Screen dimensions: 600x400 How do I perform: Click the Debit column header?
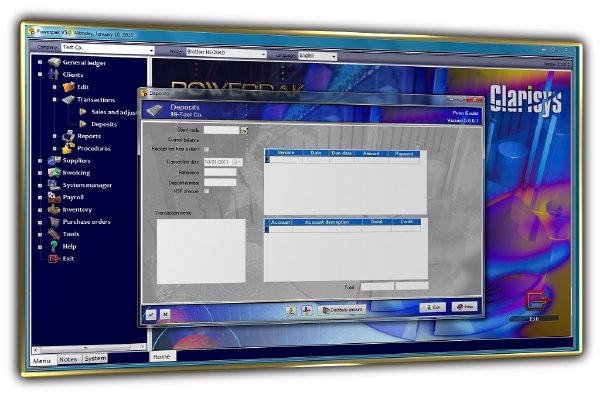tap(377, 222)
